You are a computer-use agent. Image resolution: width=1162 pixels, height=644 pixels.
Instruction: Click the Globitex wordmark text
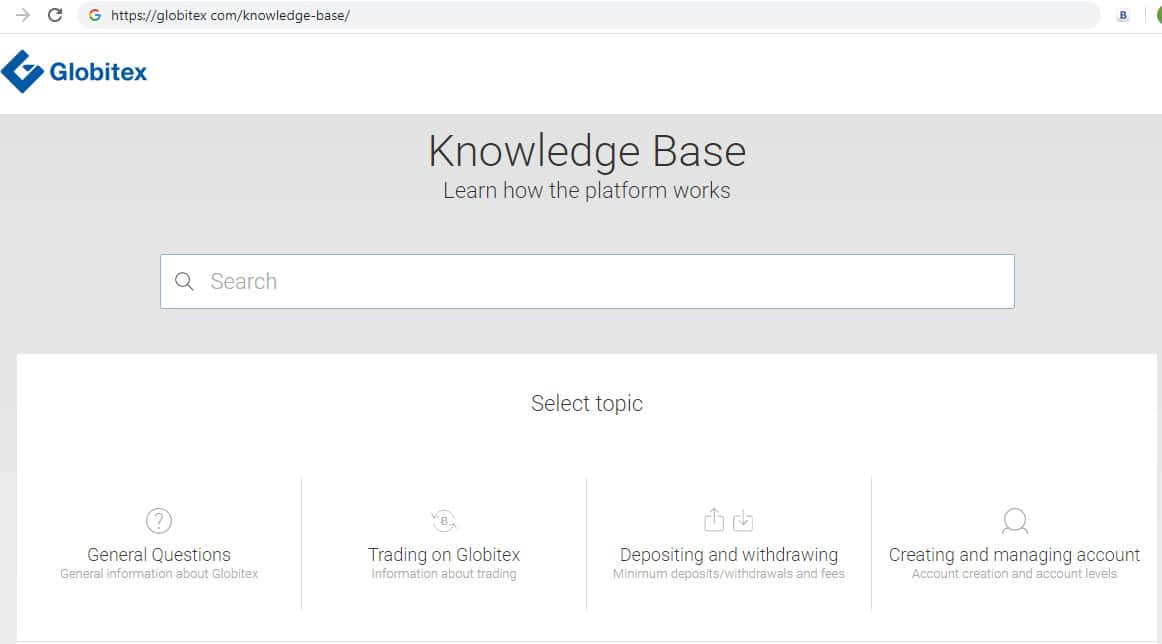coord(98,72)
